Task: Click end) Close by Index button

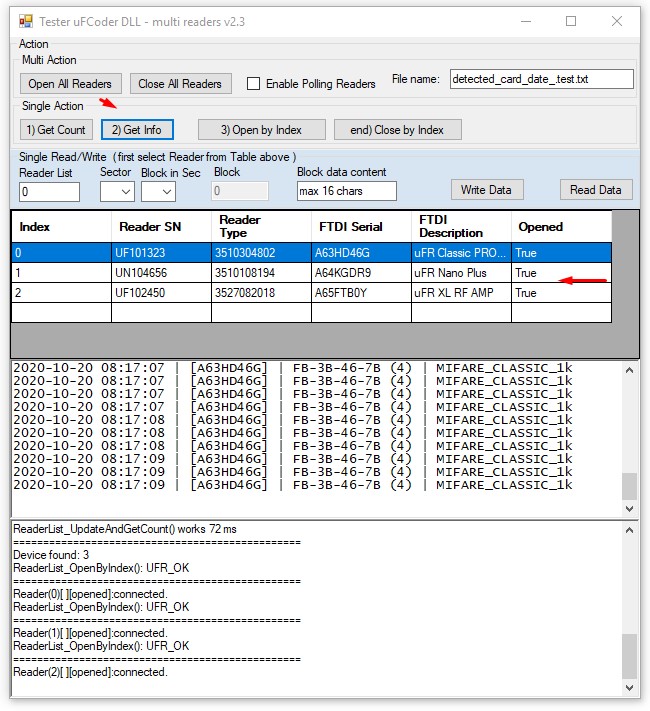Action: 397,130
